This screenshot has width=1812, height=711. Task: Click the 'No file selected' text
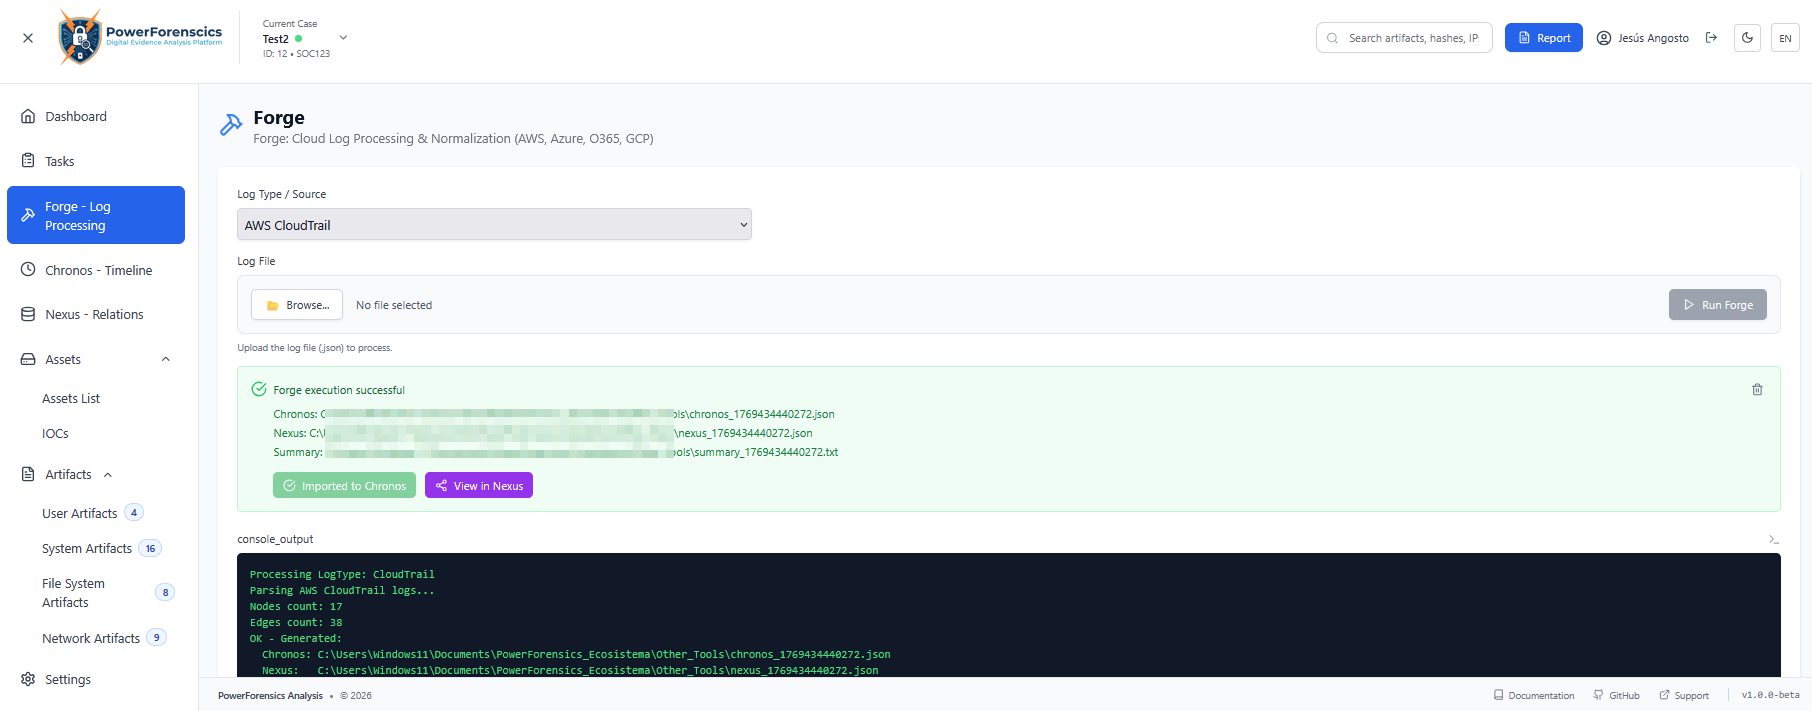click(394, 305)
